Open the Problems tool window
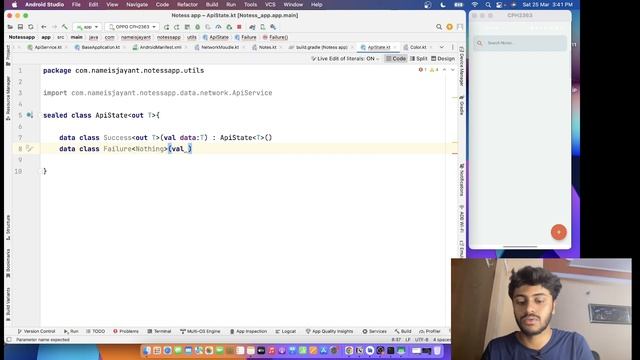The height and width of the screenshot is (360, 640). point(126,331)
